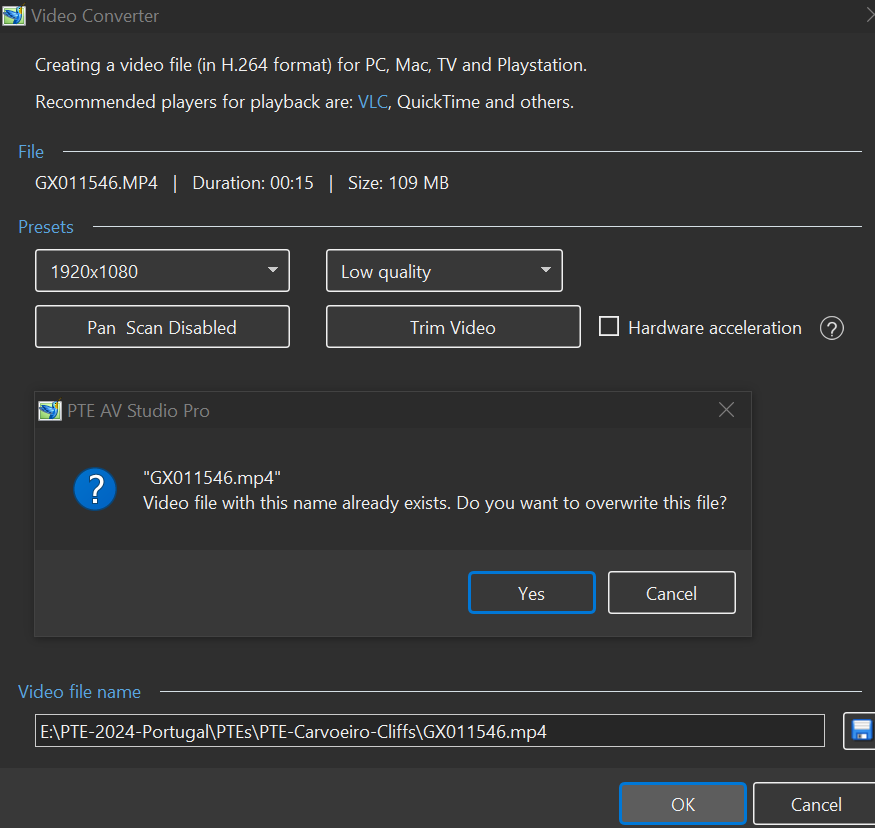Click the Video Converter window title icon
The height and width of the screenshot is (828, 875).
click(x=13, y=15)
